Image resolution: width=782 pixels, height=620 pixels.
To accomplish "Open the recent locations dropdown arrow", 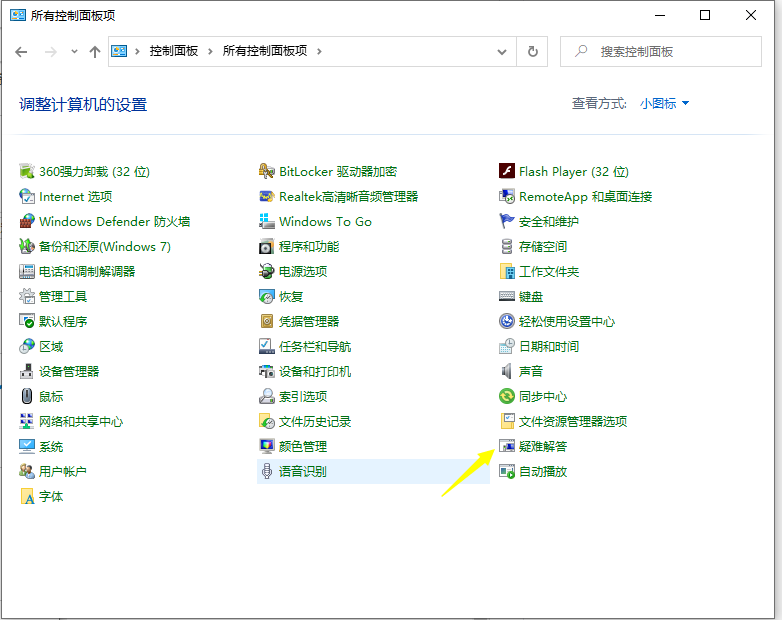I will tap(73, 52).
